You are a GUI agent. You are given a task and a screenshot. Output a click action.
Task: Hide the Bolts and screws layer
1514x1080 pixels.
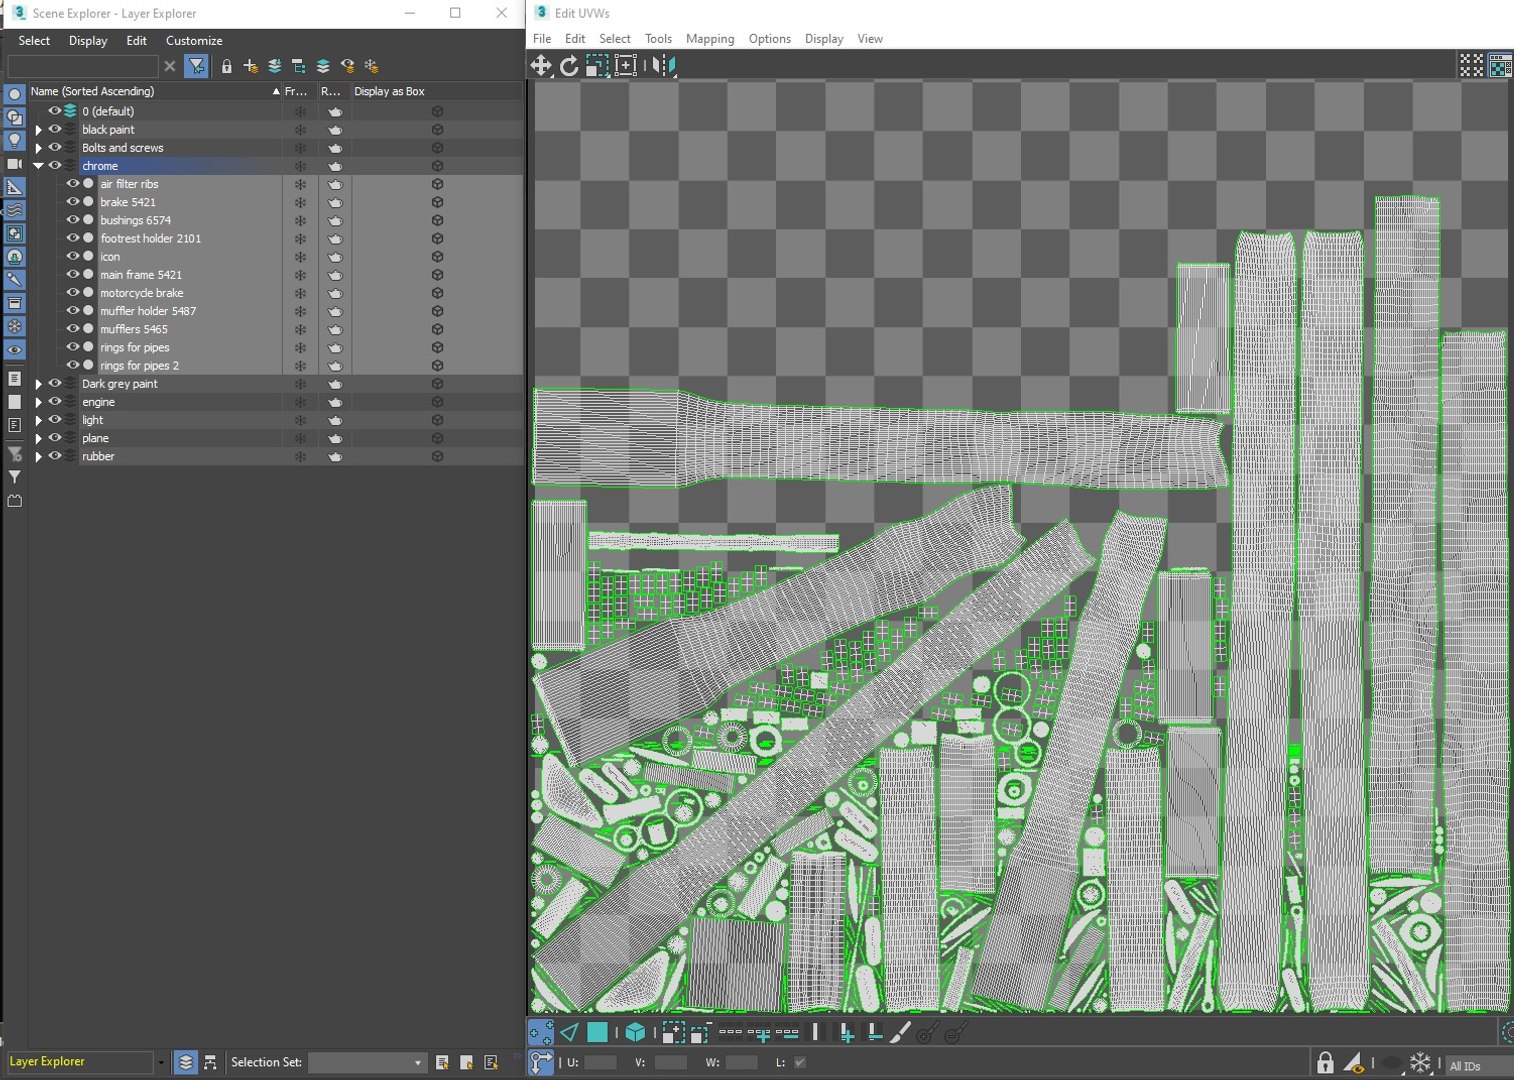55,147
